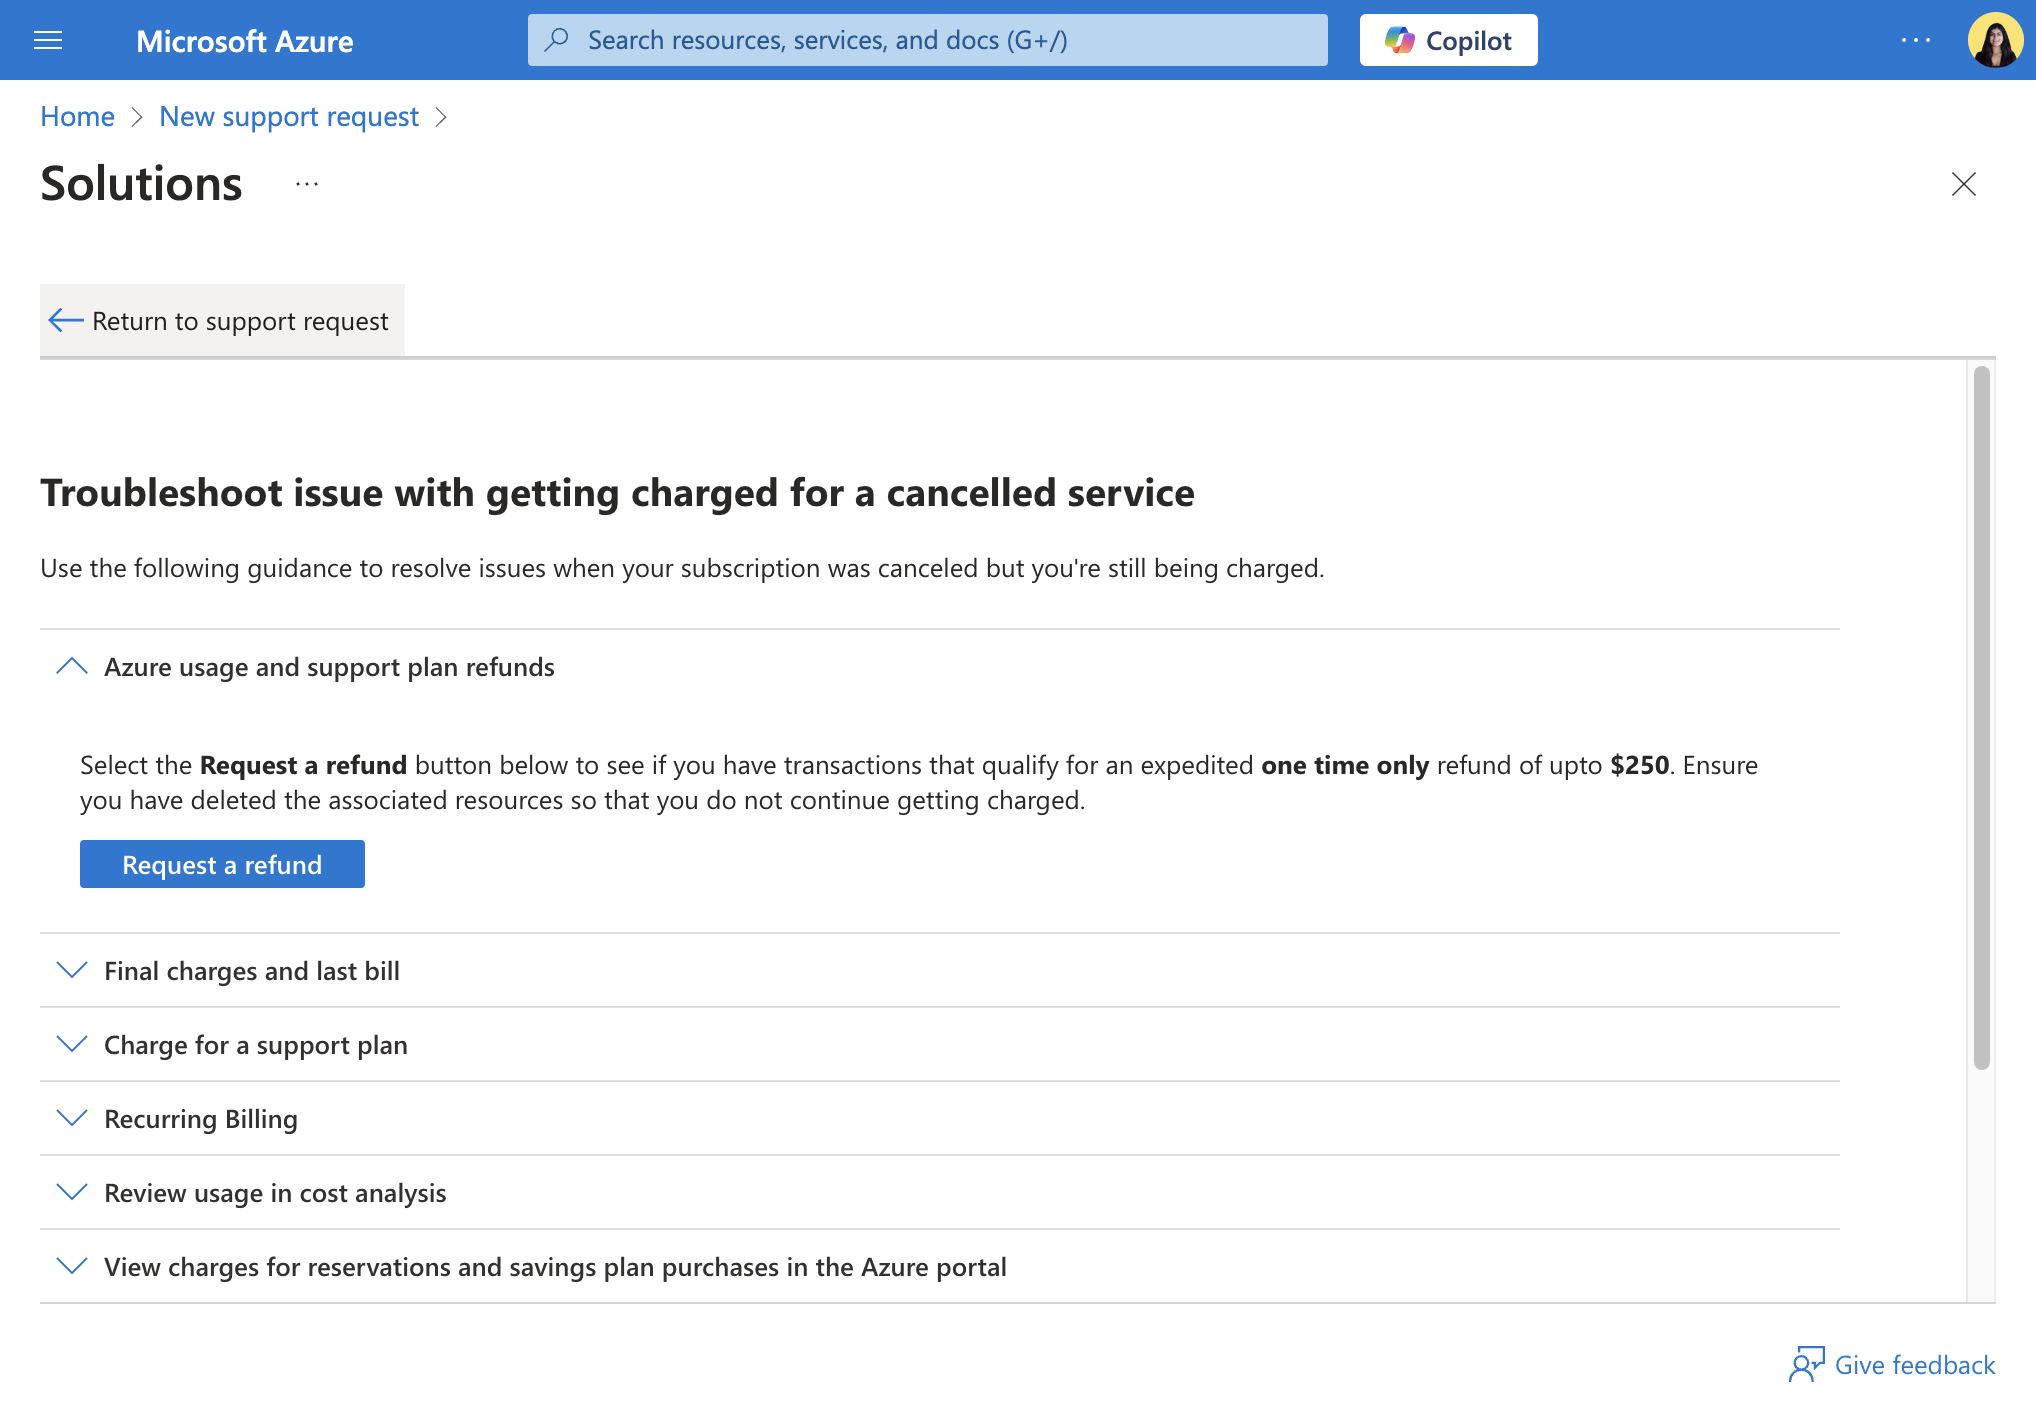The height and width of the screenshot is (1424, 2036).
Task: Click the Give feedback icon
Action: [1806, 1364]
